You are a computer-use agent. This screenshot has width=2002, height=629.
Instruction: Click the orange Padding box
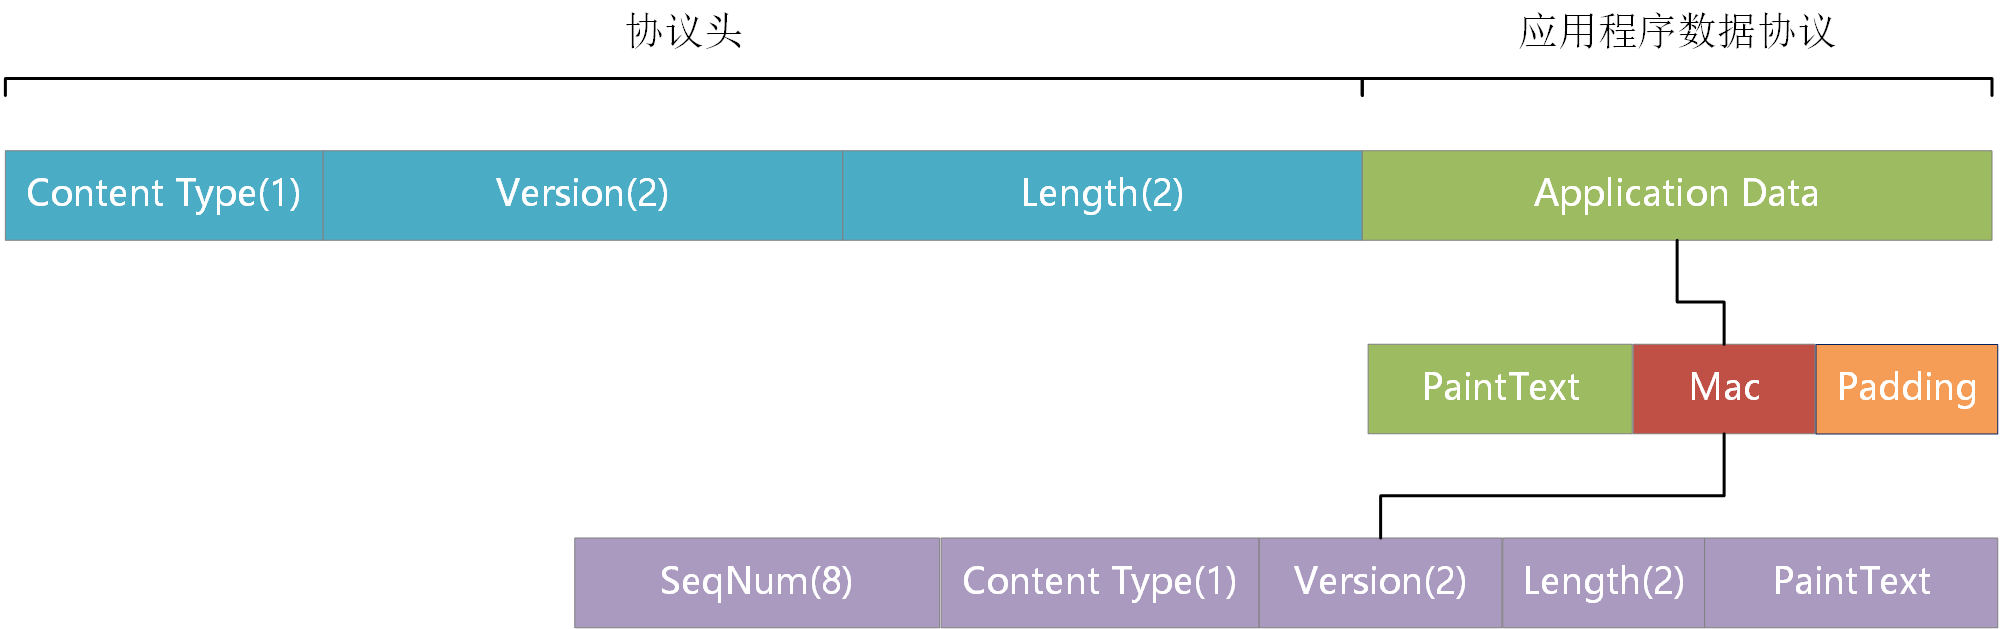1906,388
